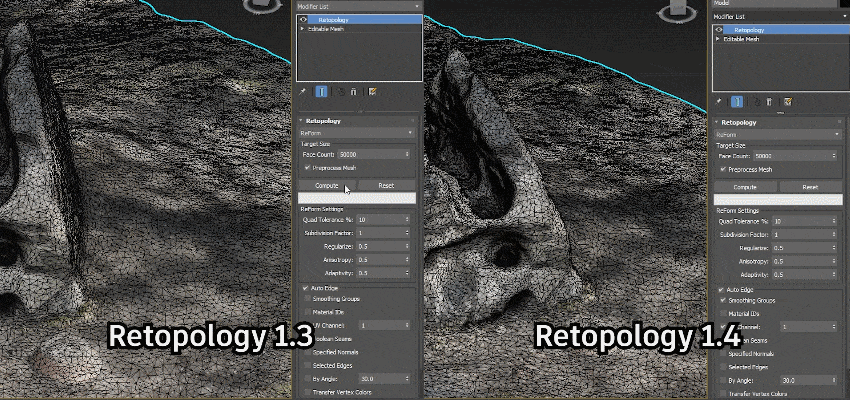Pin the modifier stack in the 1.4 panel
This screenshot has height=400, width=850.
[x=719, y=102]
